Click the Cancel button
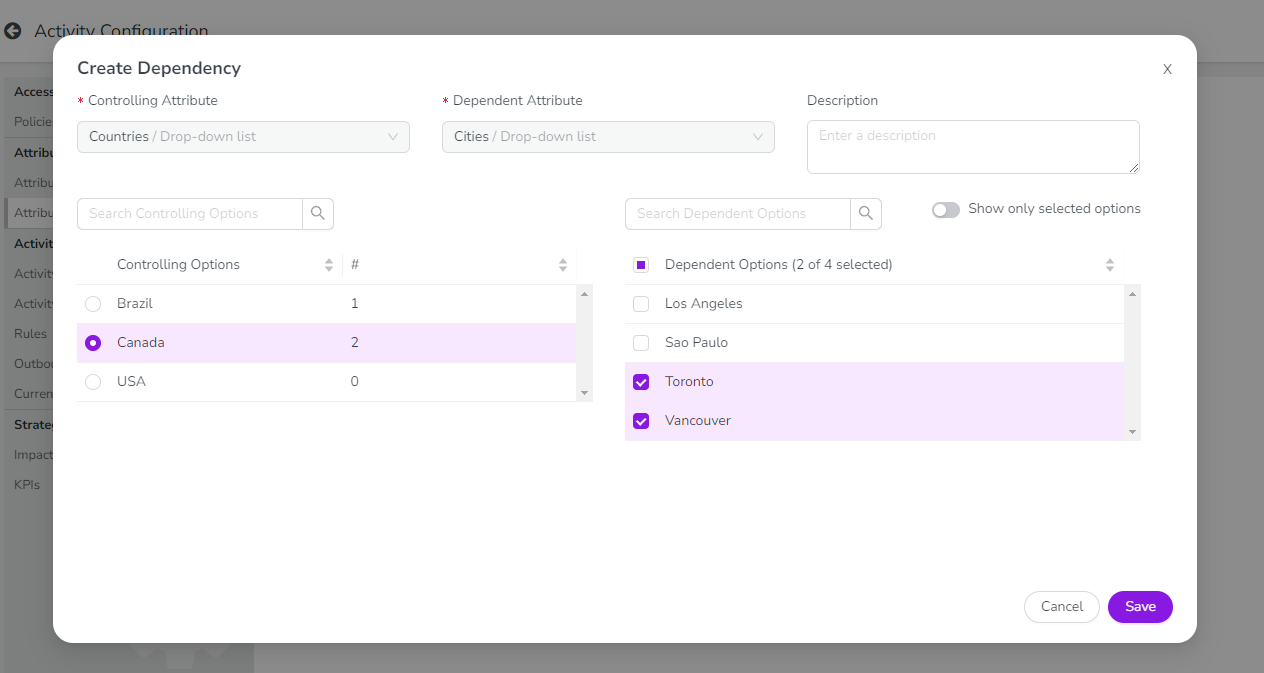 pyautogui.click(x=1061, y=607)
